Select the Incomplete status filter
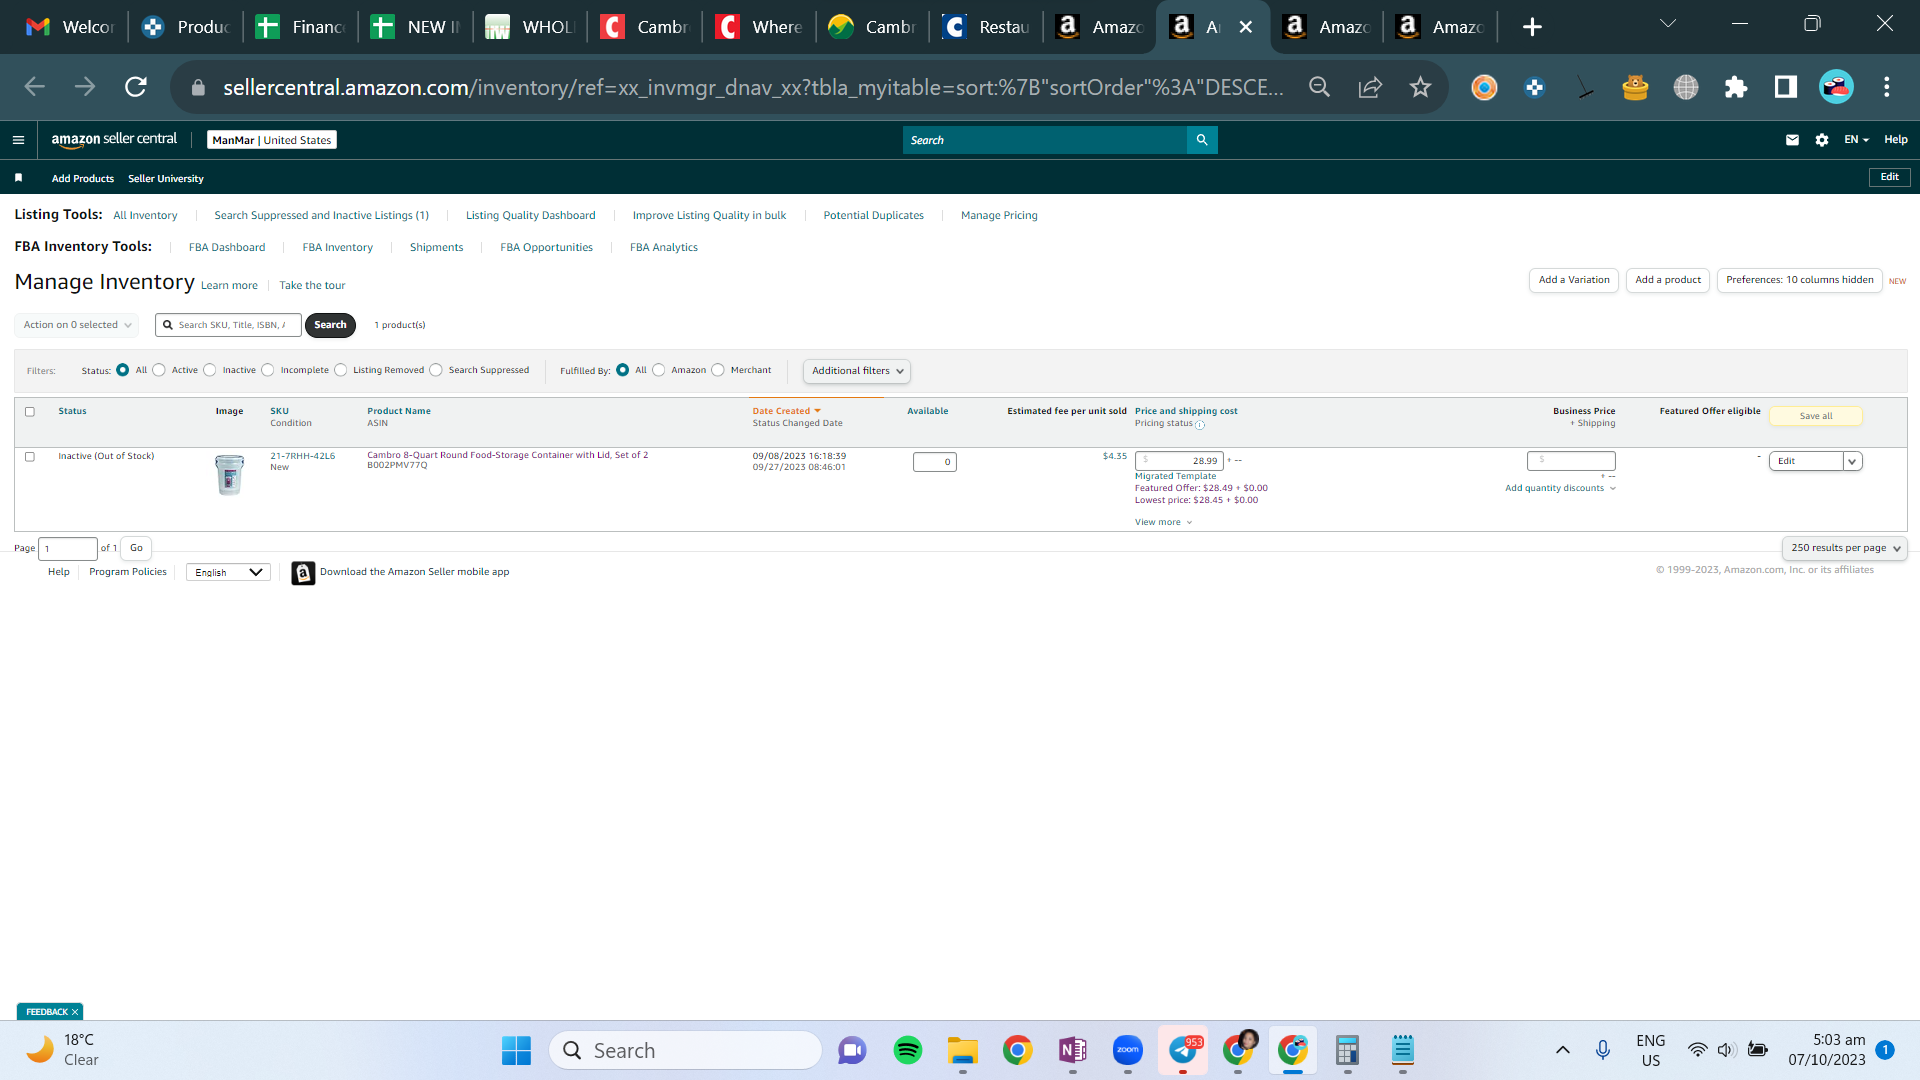The height and width of the screenshot is (1080, 1920). coord(268,370)
